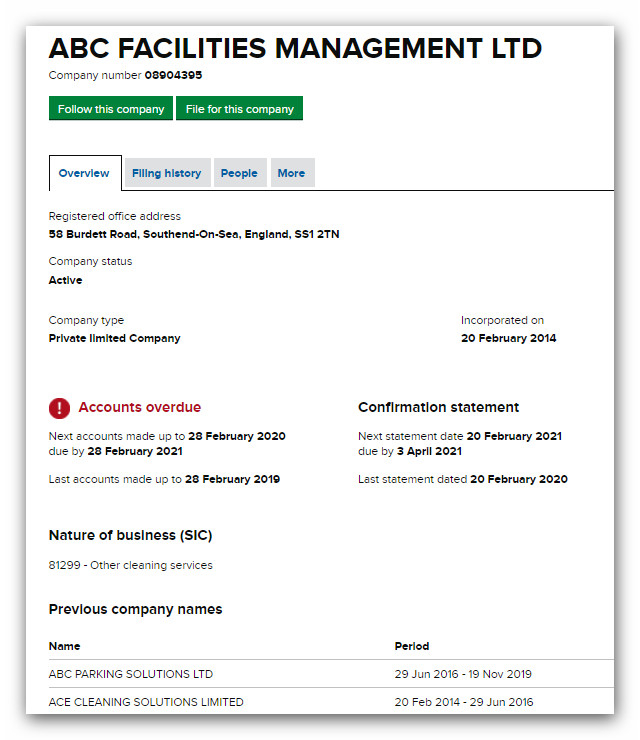Click the Period column header
This screenshot has height=740, width=640.
(x=411, y=646)
